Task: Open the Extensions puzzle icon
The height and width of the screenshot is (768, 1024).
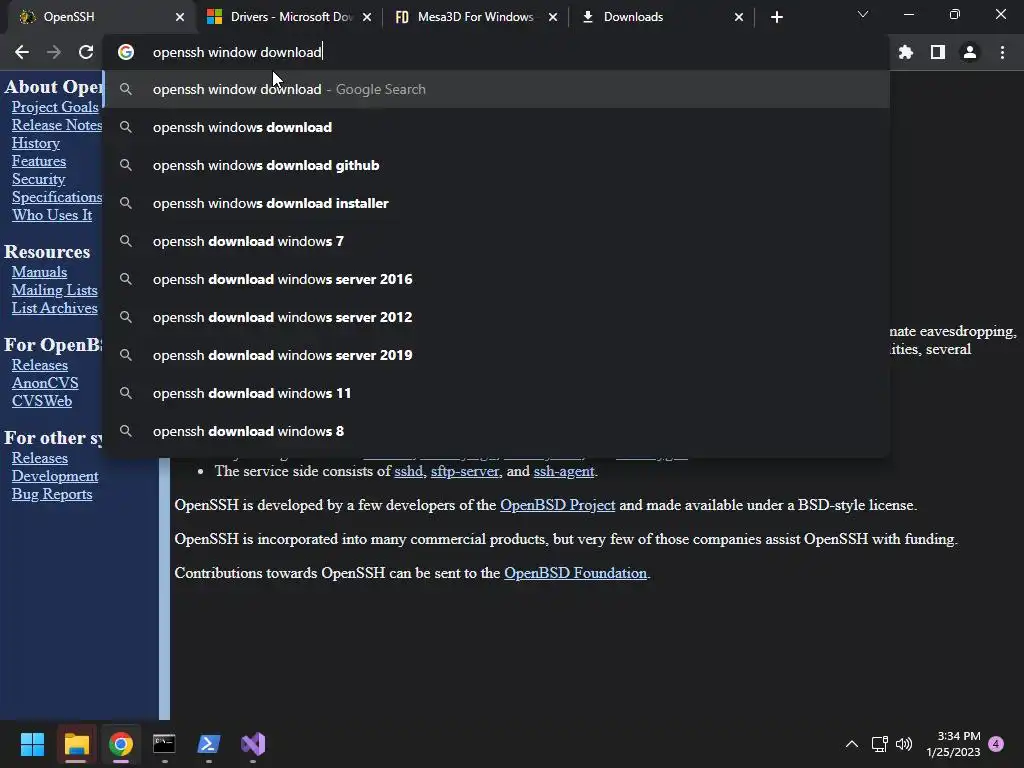Action: 905,52
